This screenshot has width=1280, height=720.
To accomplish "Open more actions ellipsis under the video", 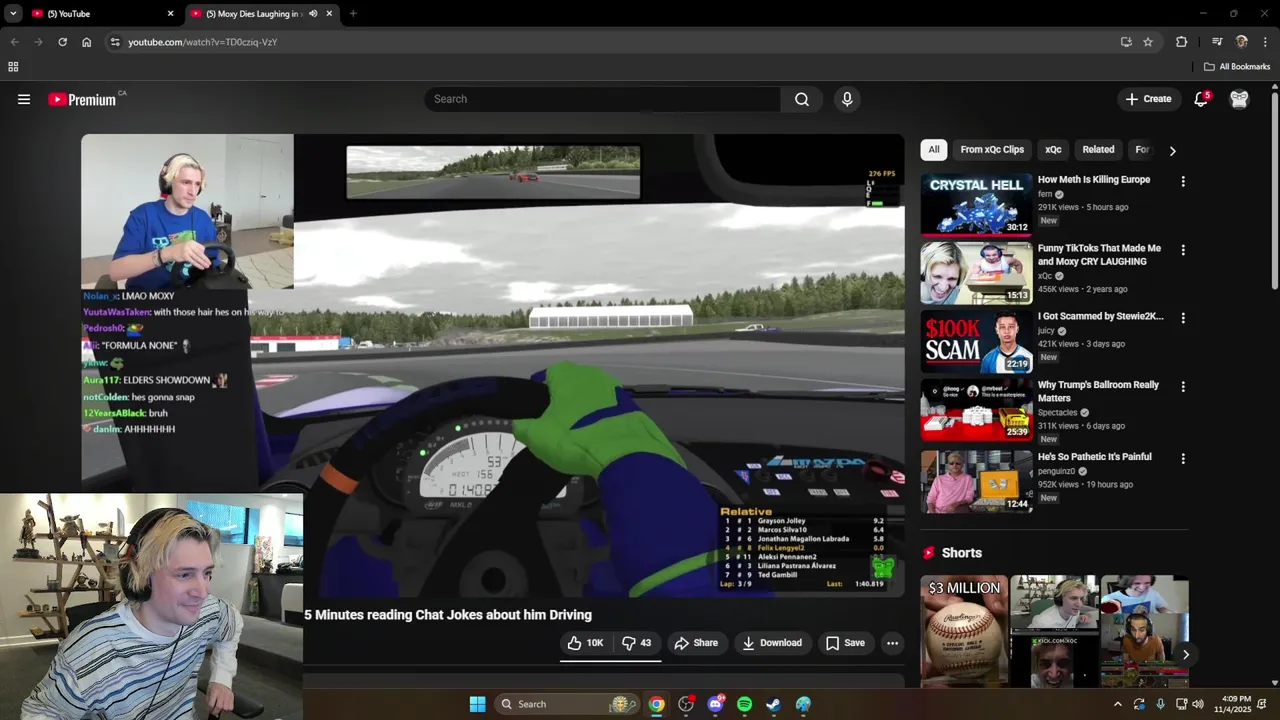I will [x=892, y=643].
